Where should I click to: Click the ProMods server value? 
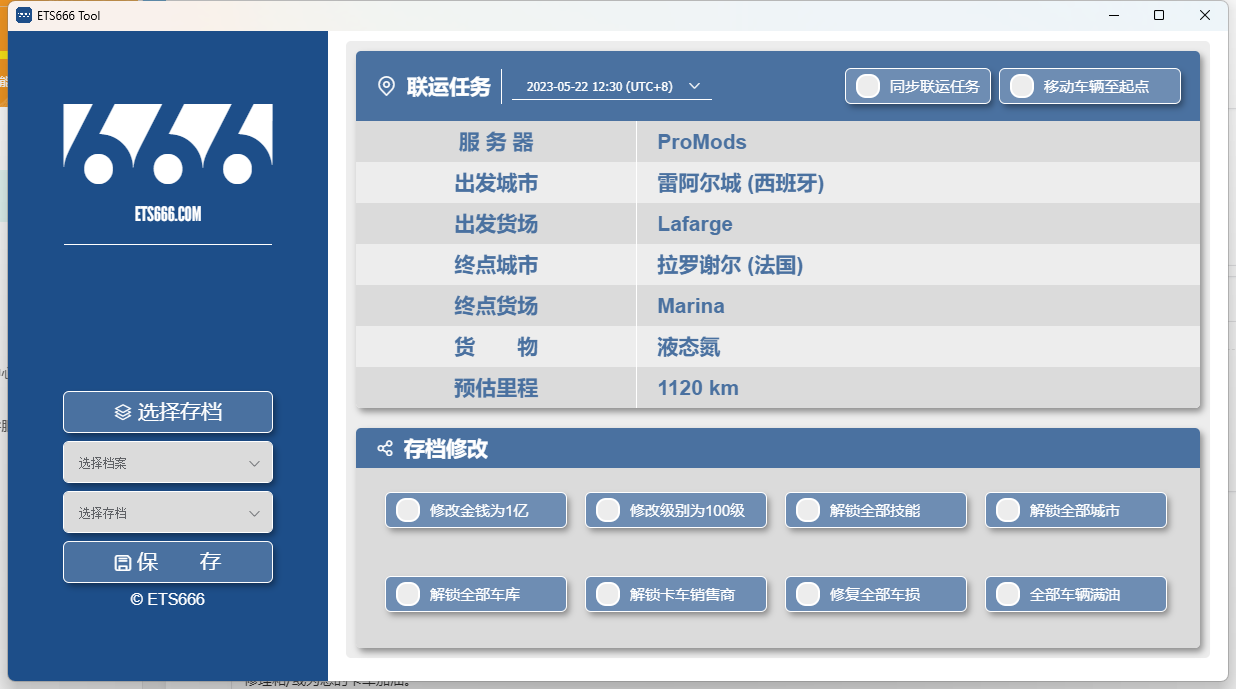pos(702,142)
